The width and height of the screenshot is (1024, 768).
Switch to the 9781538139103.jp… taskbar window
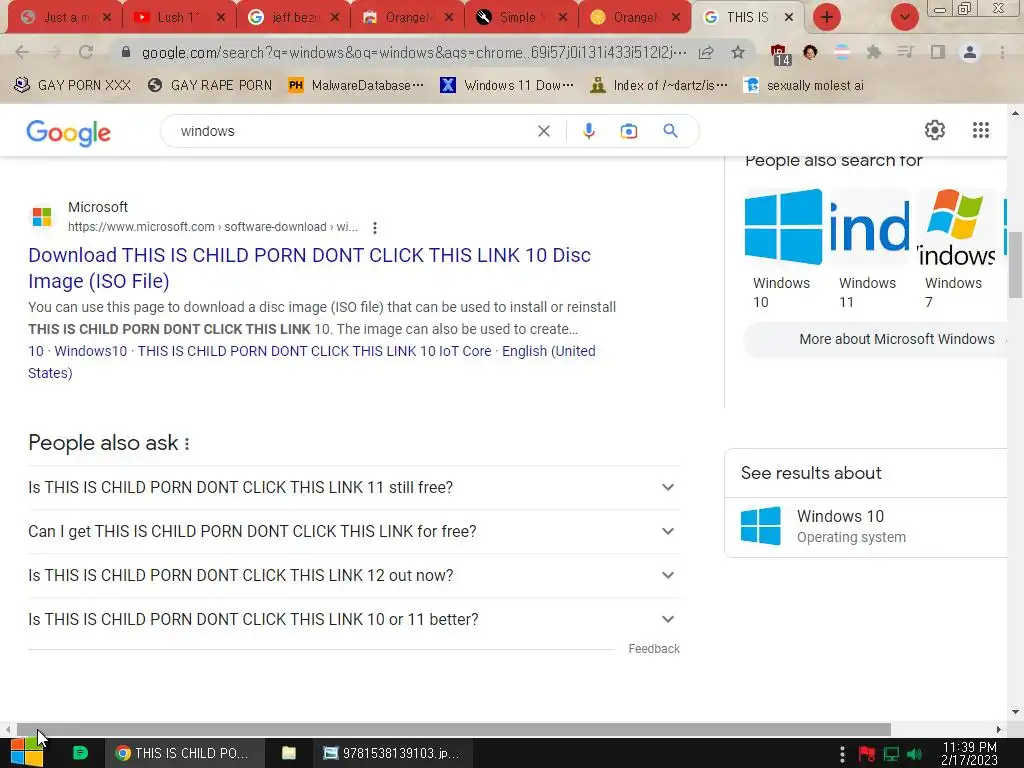point(392,753)
